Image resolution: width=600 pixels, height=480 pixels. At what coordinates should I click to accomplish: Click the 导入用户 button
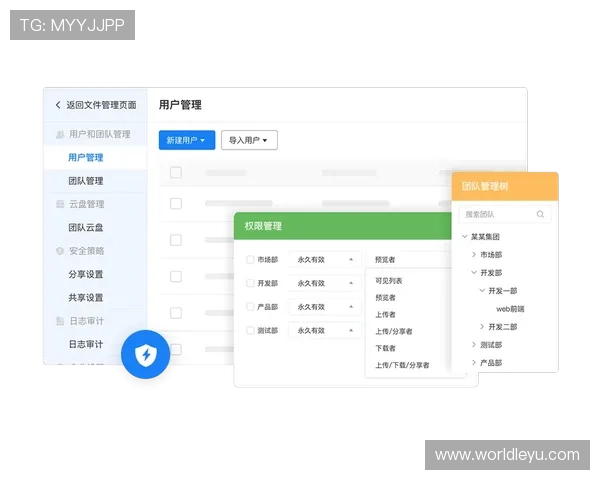pyautogui.click(x=249, y=140)
